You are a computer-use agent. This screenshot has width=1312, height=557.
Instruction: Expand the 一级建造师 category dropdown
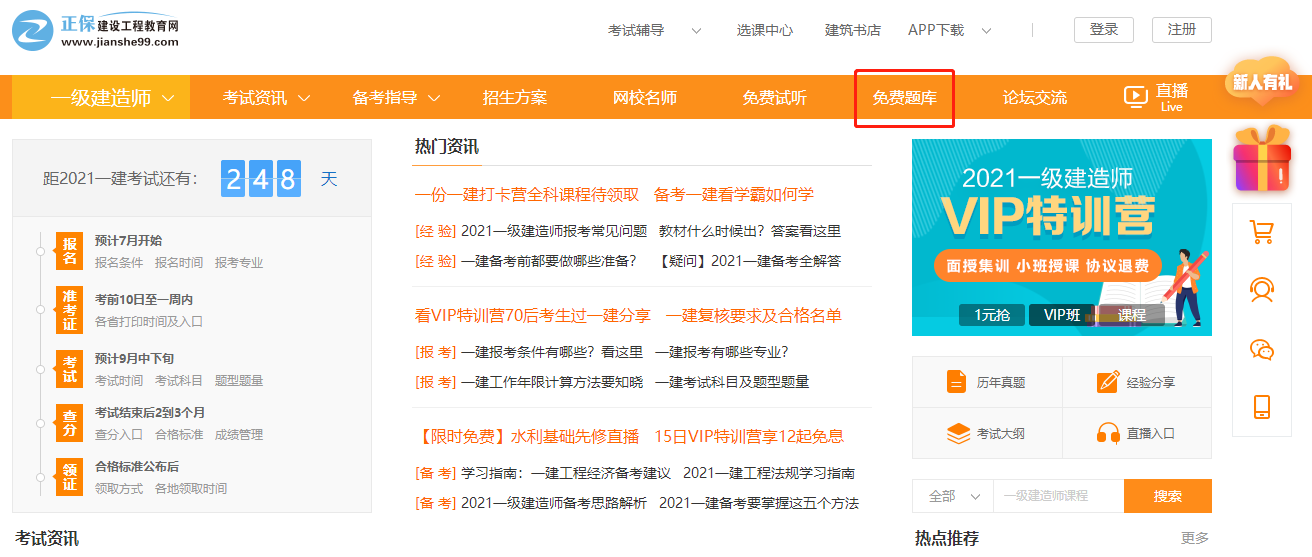[x=168, y=98]
